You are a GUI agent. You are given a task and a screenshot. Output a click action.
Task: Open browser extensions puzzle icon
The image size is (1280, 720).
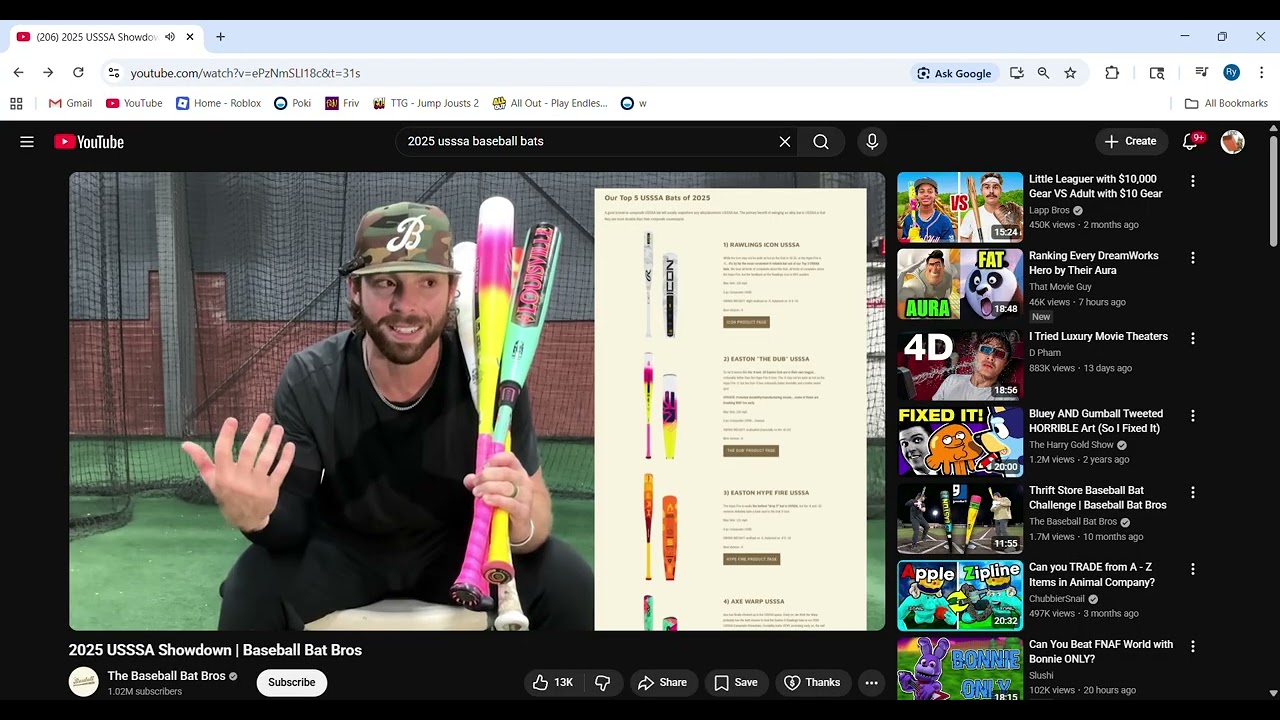1112,73
